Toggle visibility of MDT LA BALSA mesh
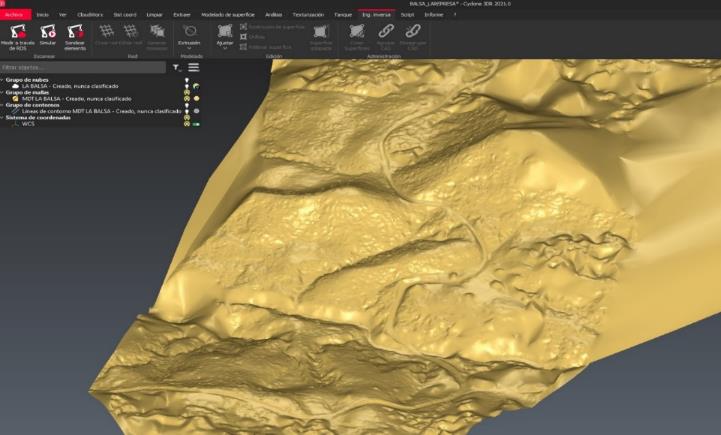This screenshot has width=721, height=435. coord(186,99)
